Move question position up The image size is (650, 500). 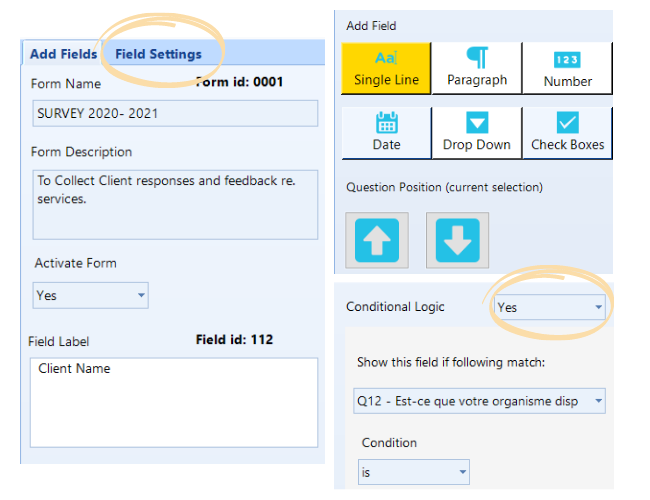(376, 240)
